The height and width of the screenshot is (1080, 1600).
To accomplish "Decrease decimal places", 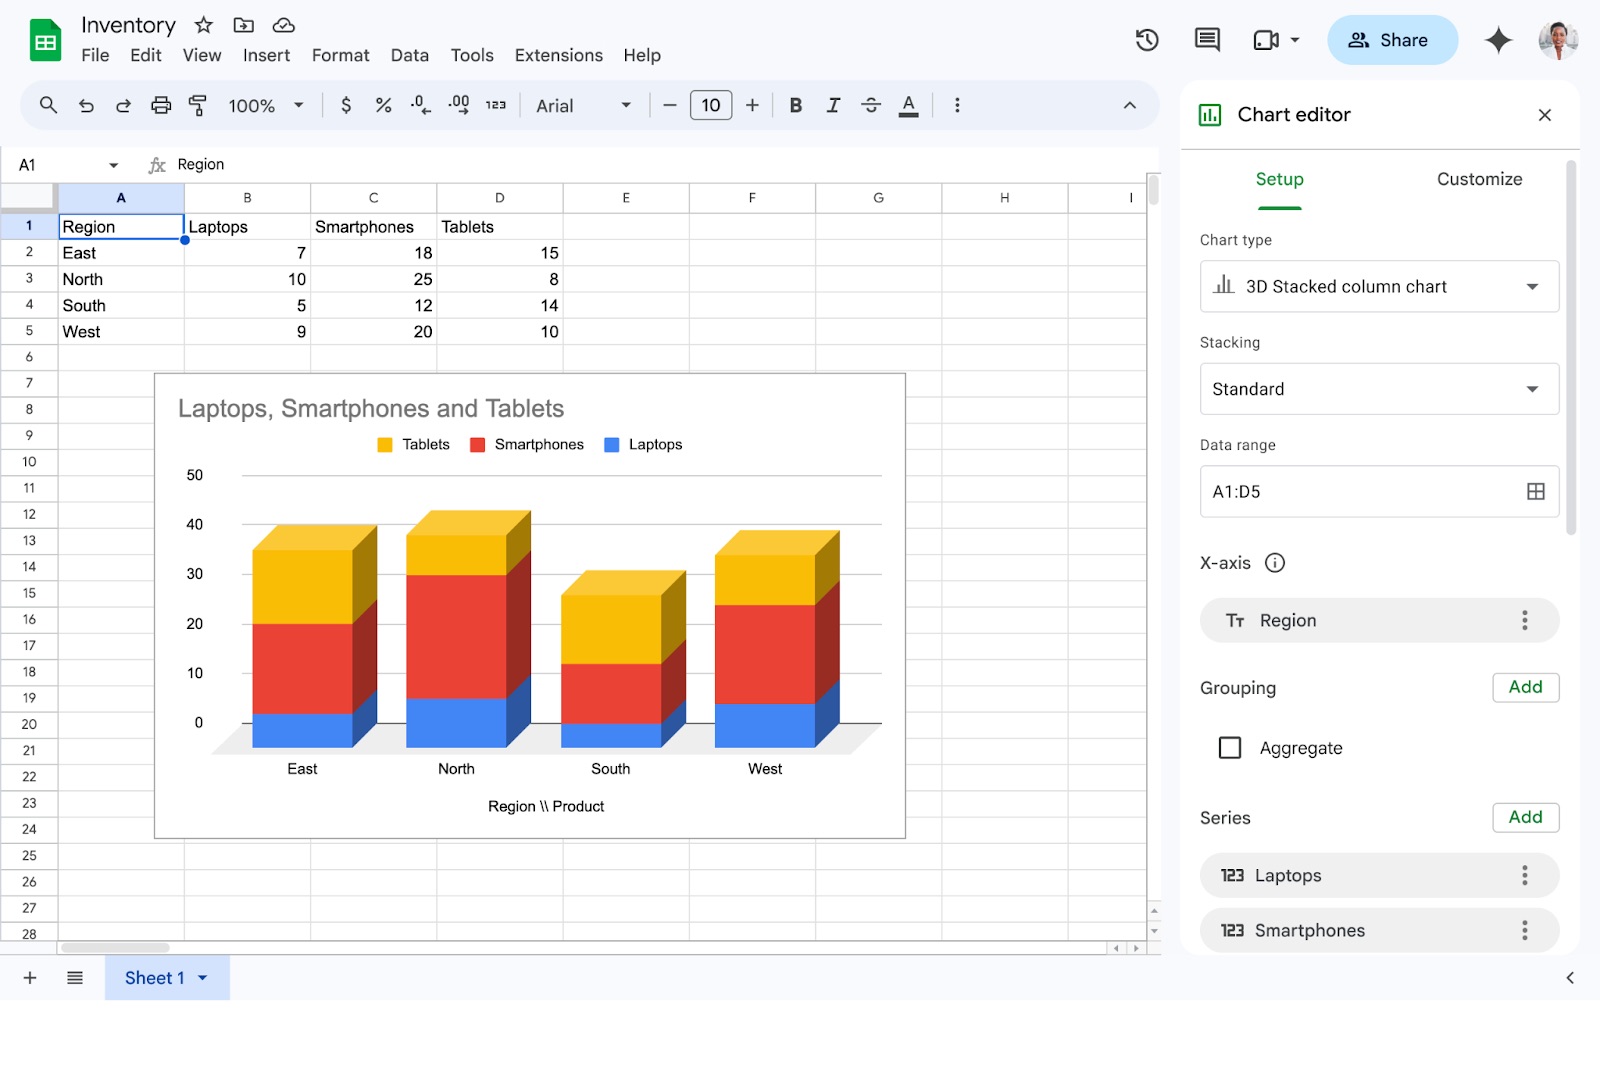I will coord(421,105).
